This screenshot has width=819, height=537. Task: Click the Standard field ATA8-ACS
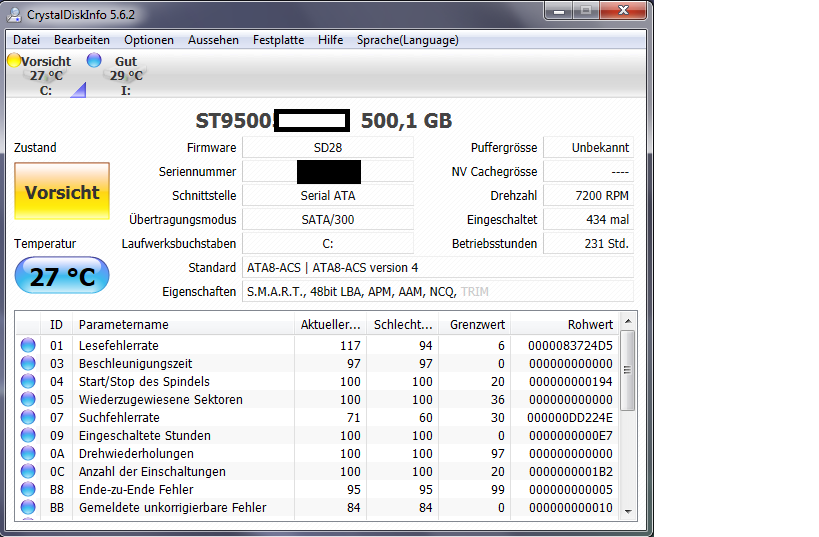[438, 267]
